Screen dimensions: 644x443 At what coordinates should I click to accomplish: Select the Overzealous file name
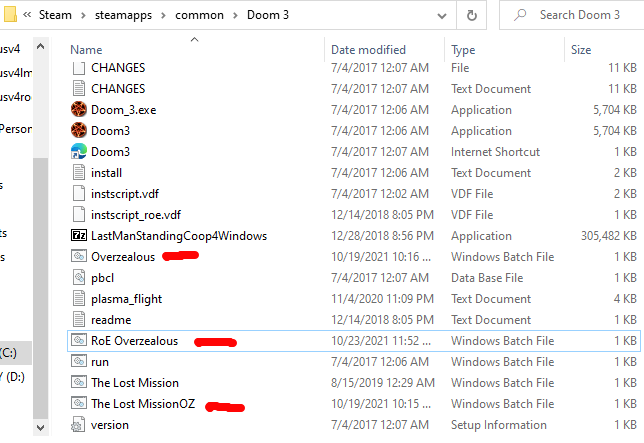[123, 257]
